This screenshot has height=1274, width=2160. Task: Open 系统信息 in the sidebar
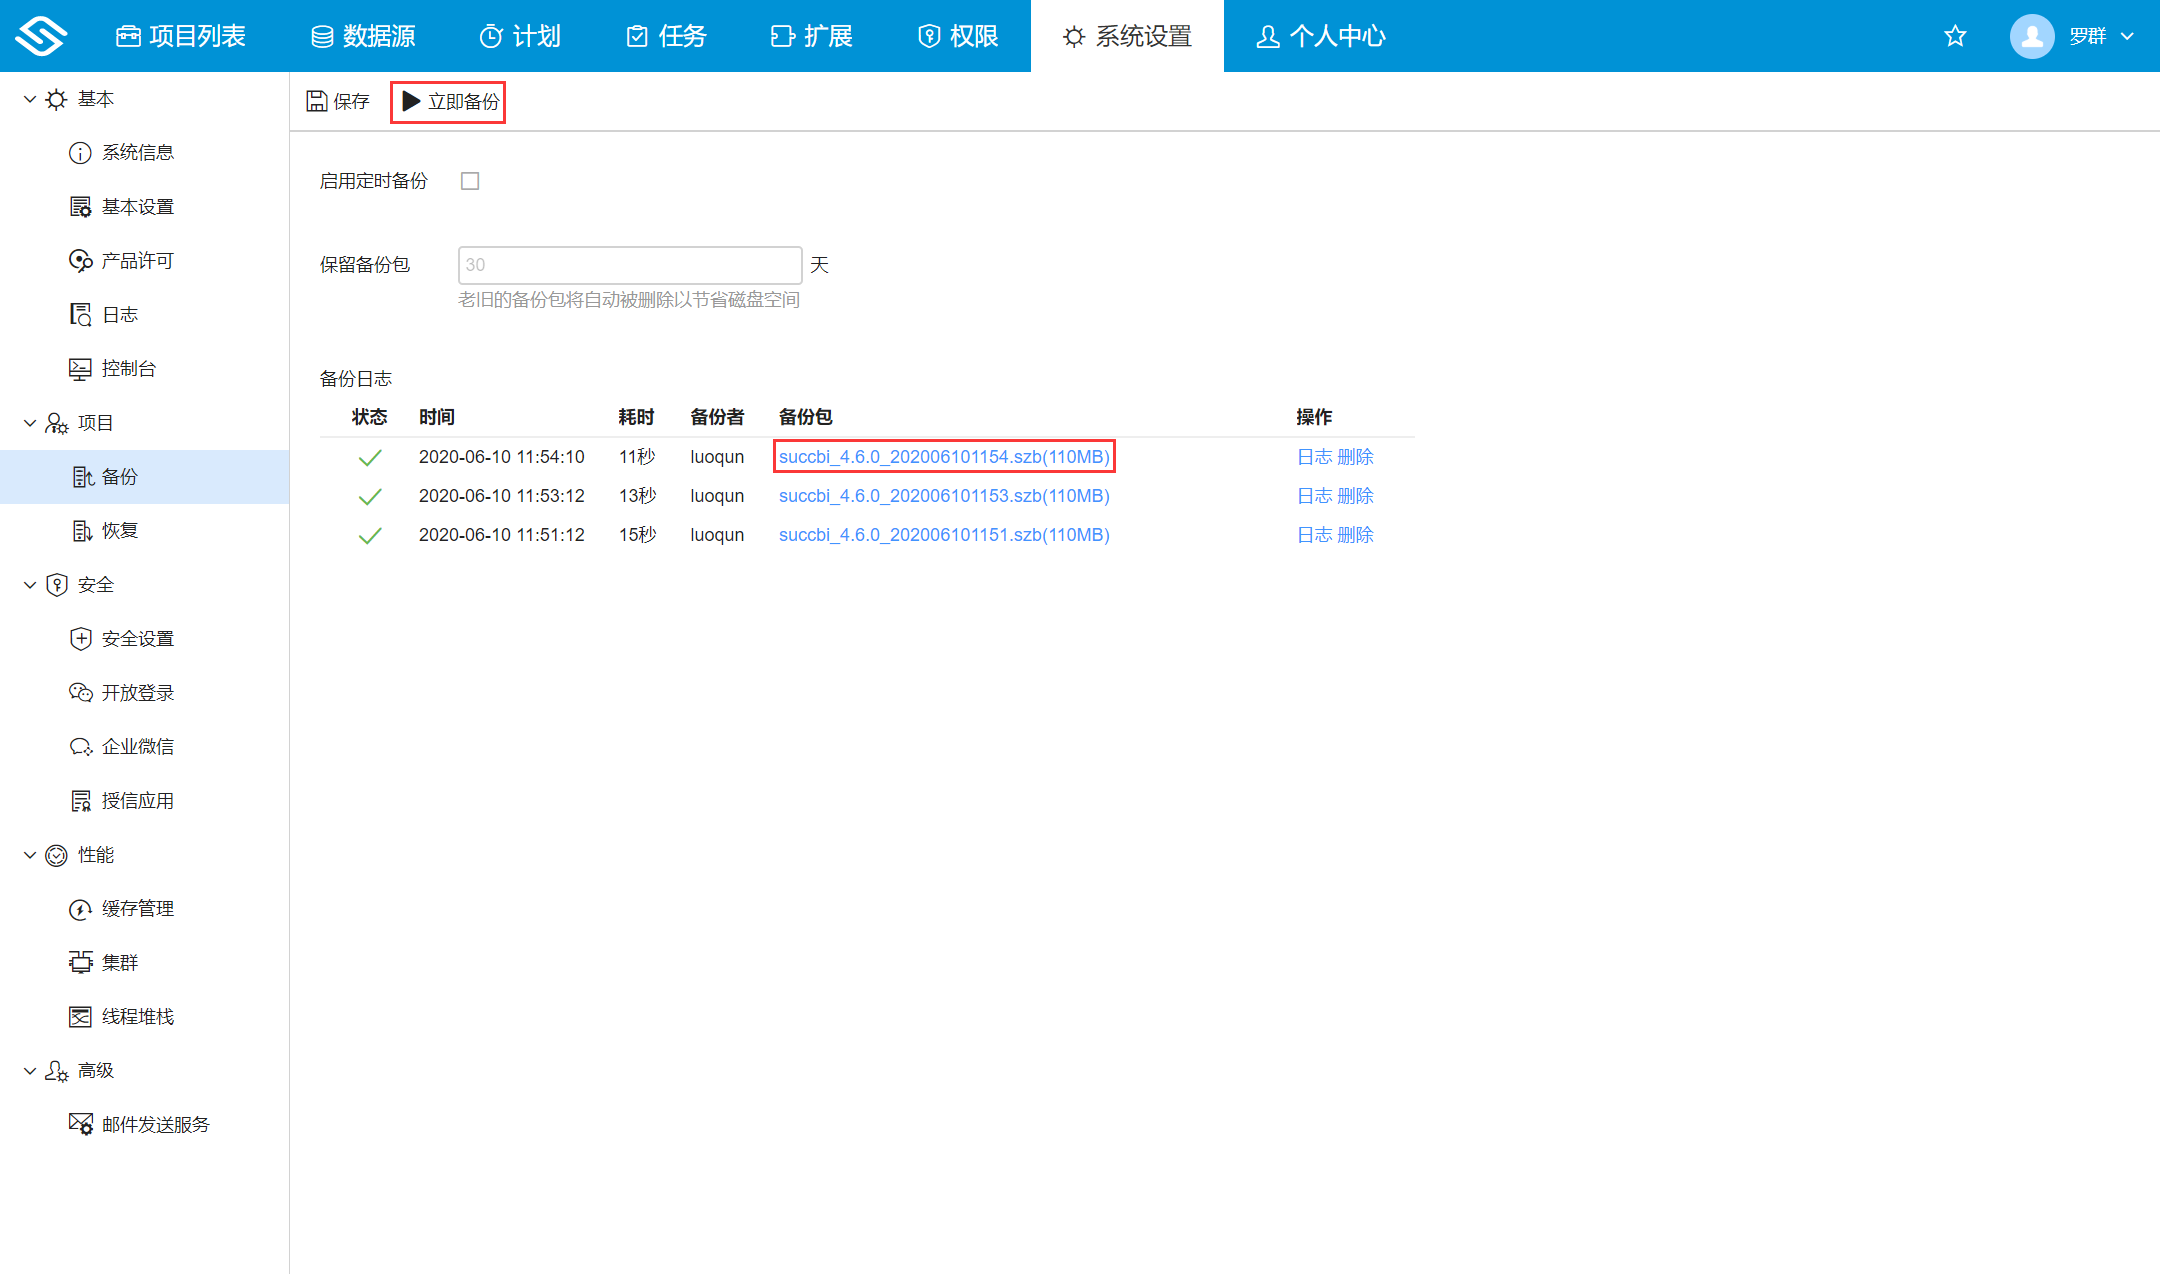(x=137, y=152)
